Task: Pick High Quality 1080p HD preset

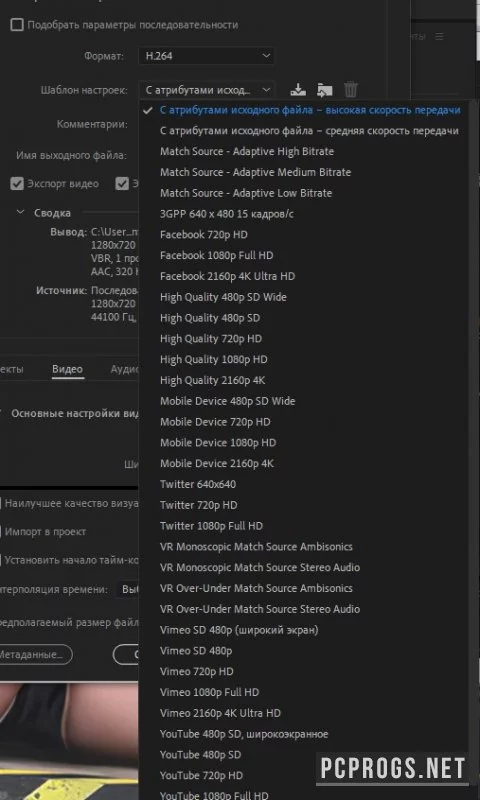Action: pyautogui.click(x=214, y=360)
